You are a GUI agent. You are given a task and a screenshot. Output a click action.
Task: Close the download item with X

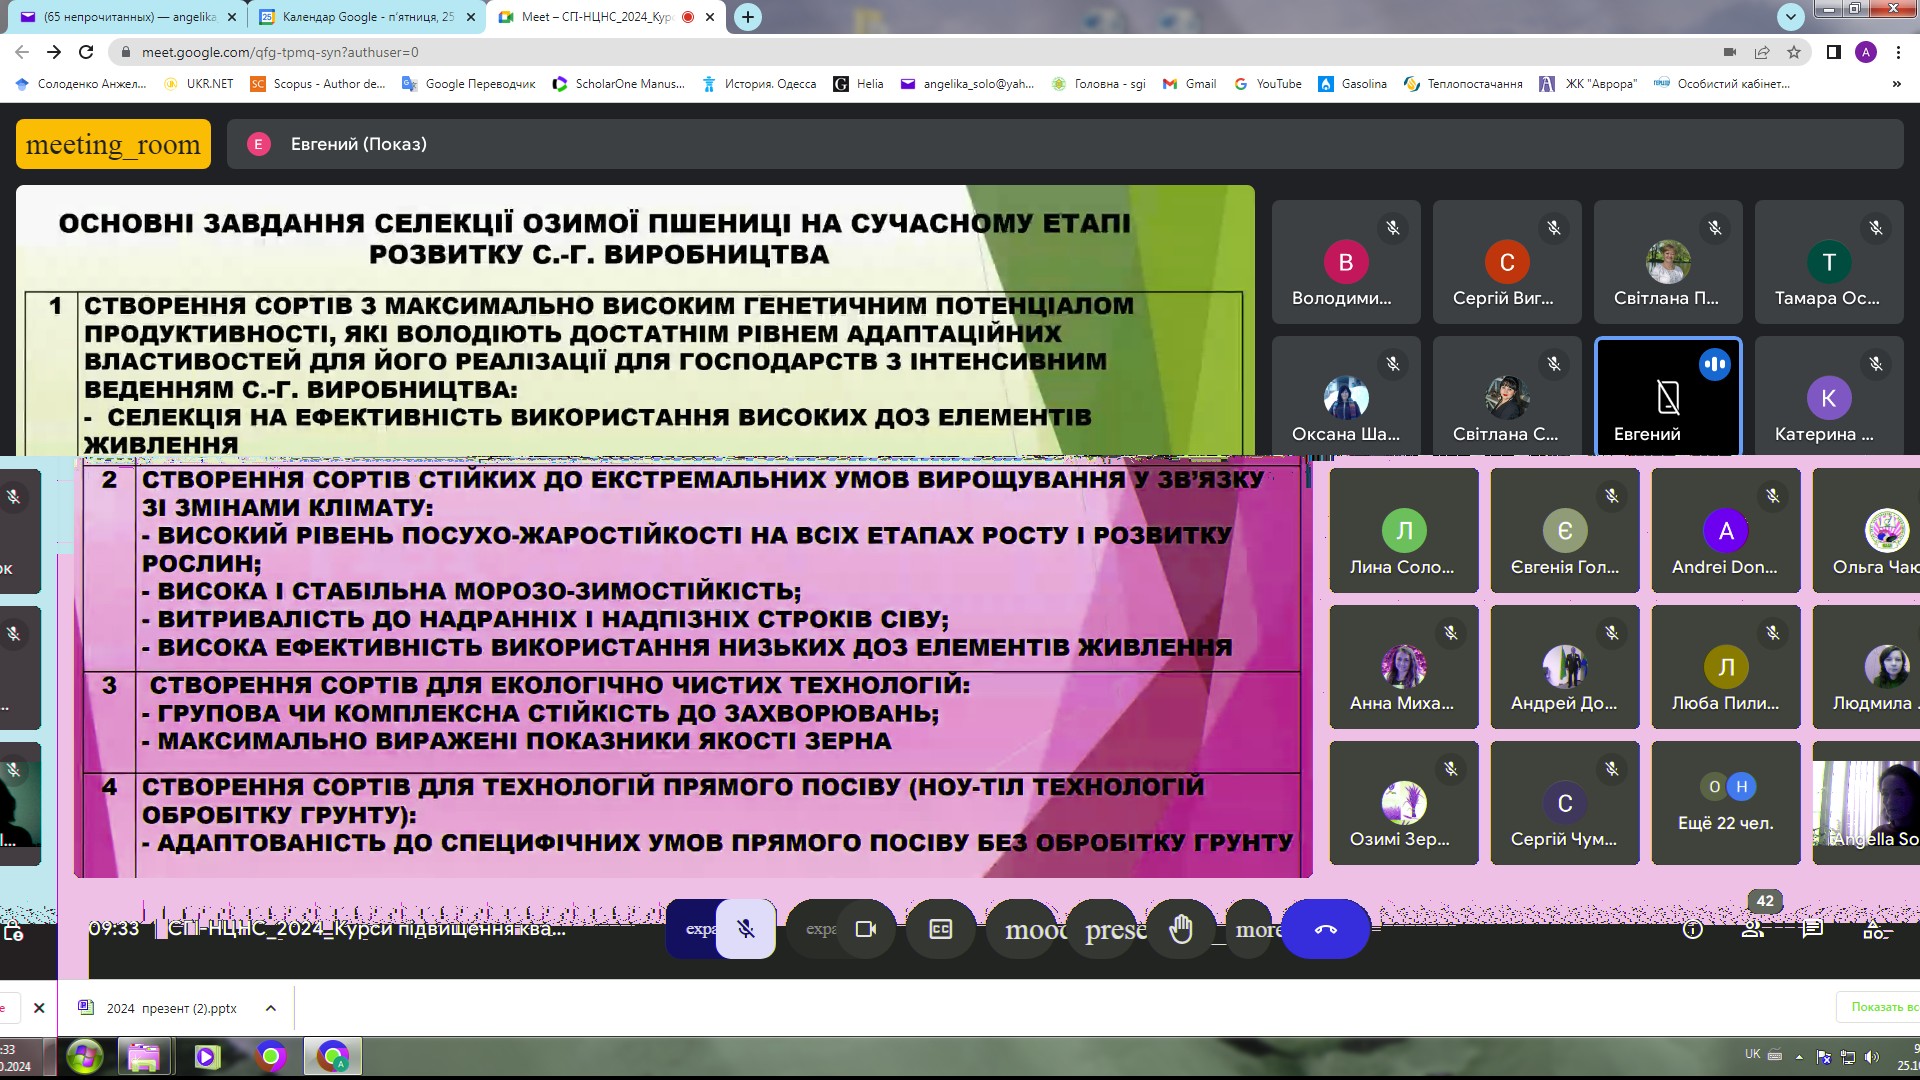pos(39,1008)
